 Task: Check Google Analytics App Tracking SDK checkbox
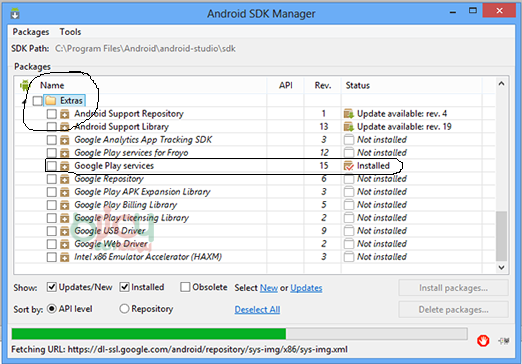[x=52, y=140]
